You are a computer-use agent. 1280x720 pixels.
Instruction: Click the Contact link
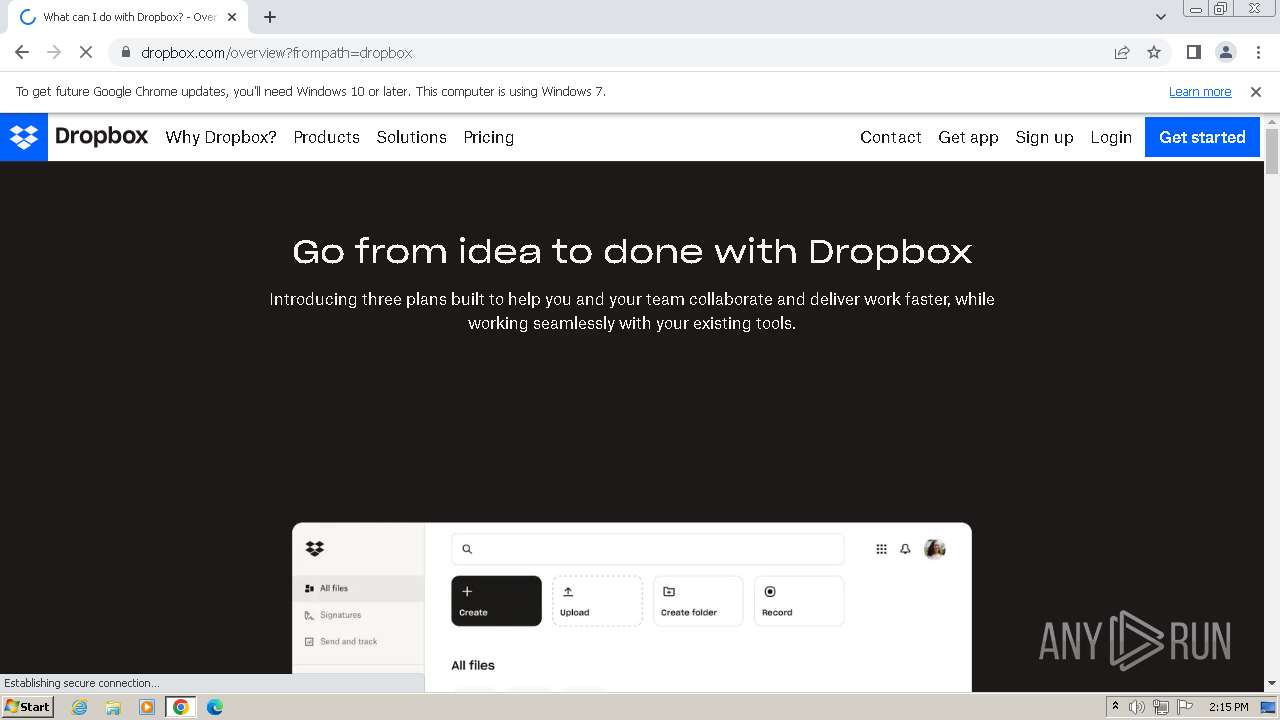891,137
